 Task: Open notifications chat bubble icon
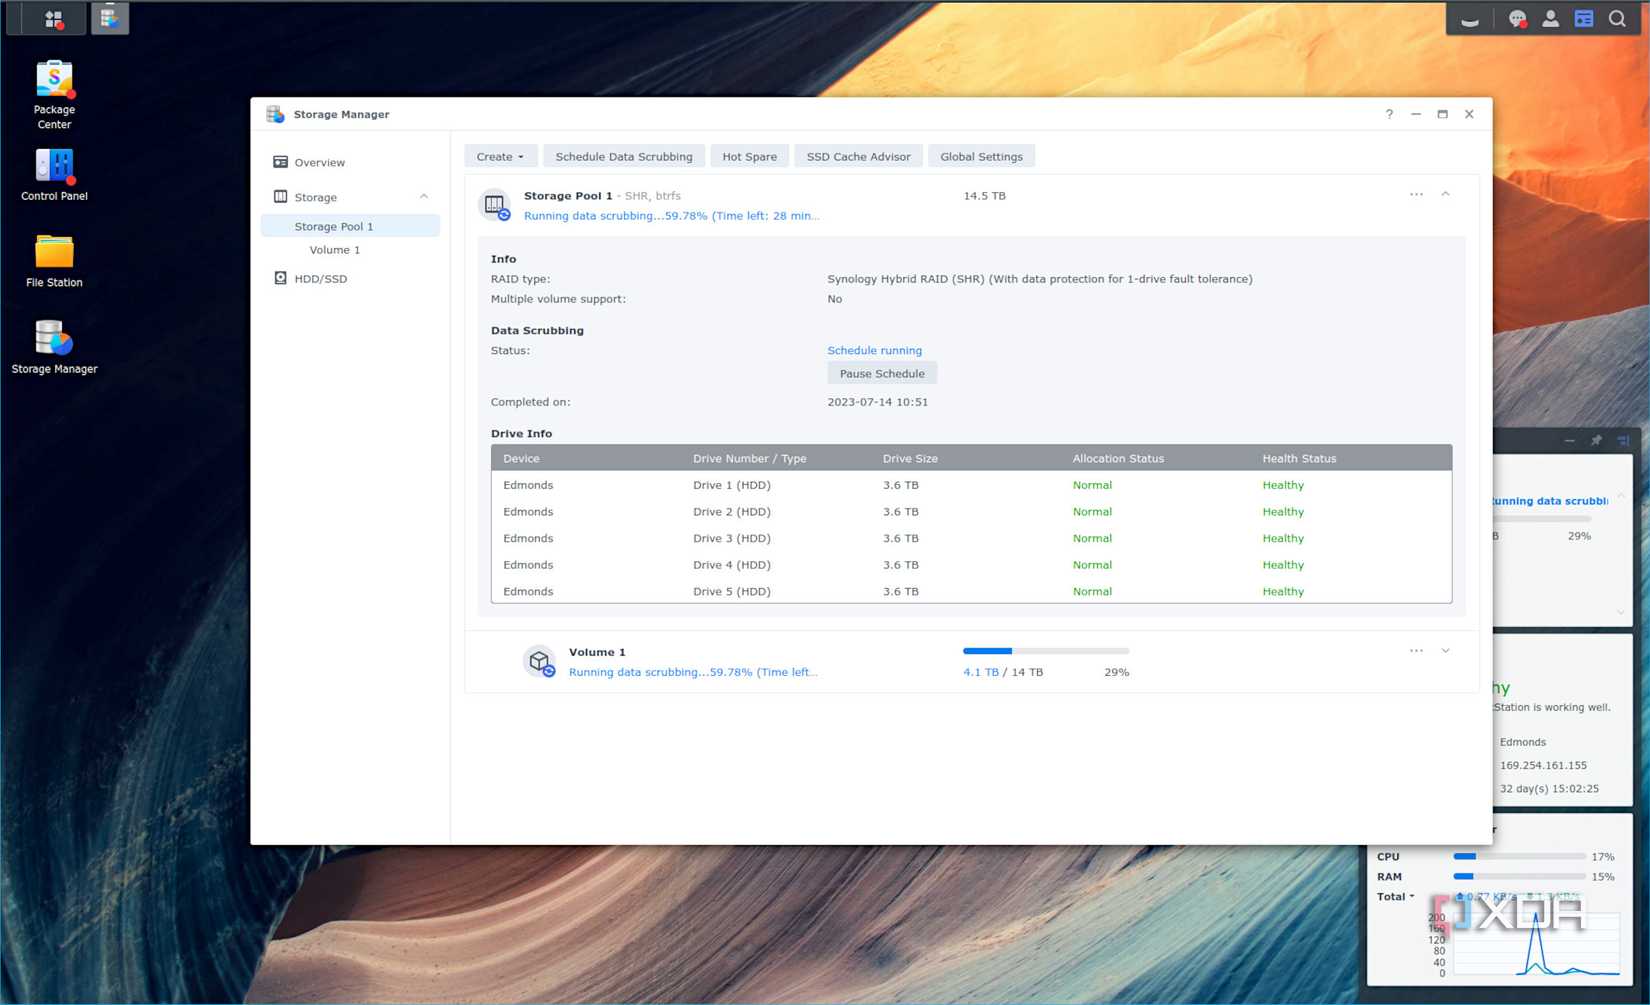pos(1517,19)
